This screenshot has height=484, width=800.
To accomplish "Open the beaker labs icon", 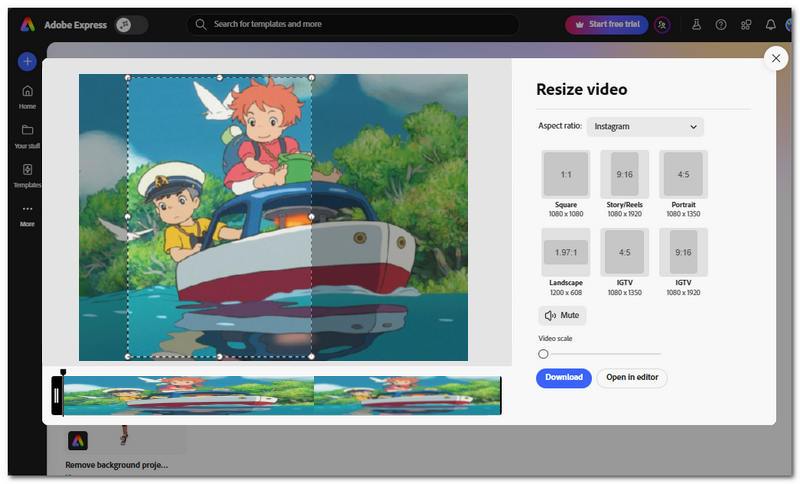I will pos(696,24).
